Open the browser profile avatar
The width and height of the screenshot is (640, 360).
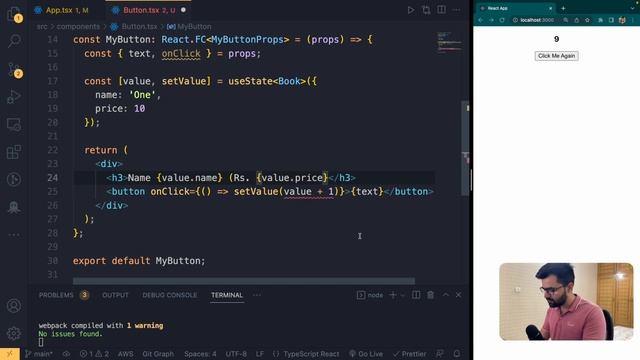click(x=622, y=20)
